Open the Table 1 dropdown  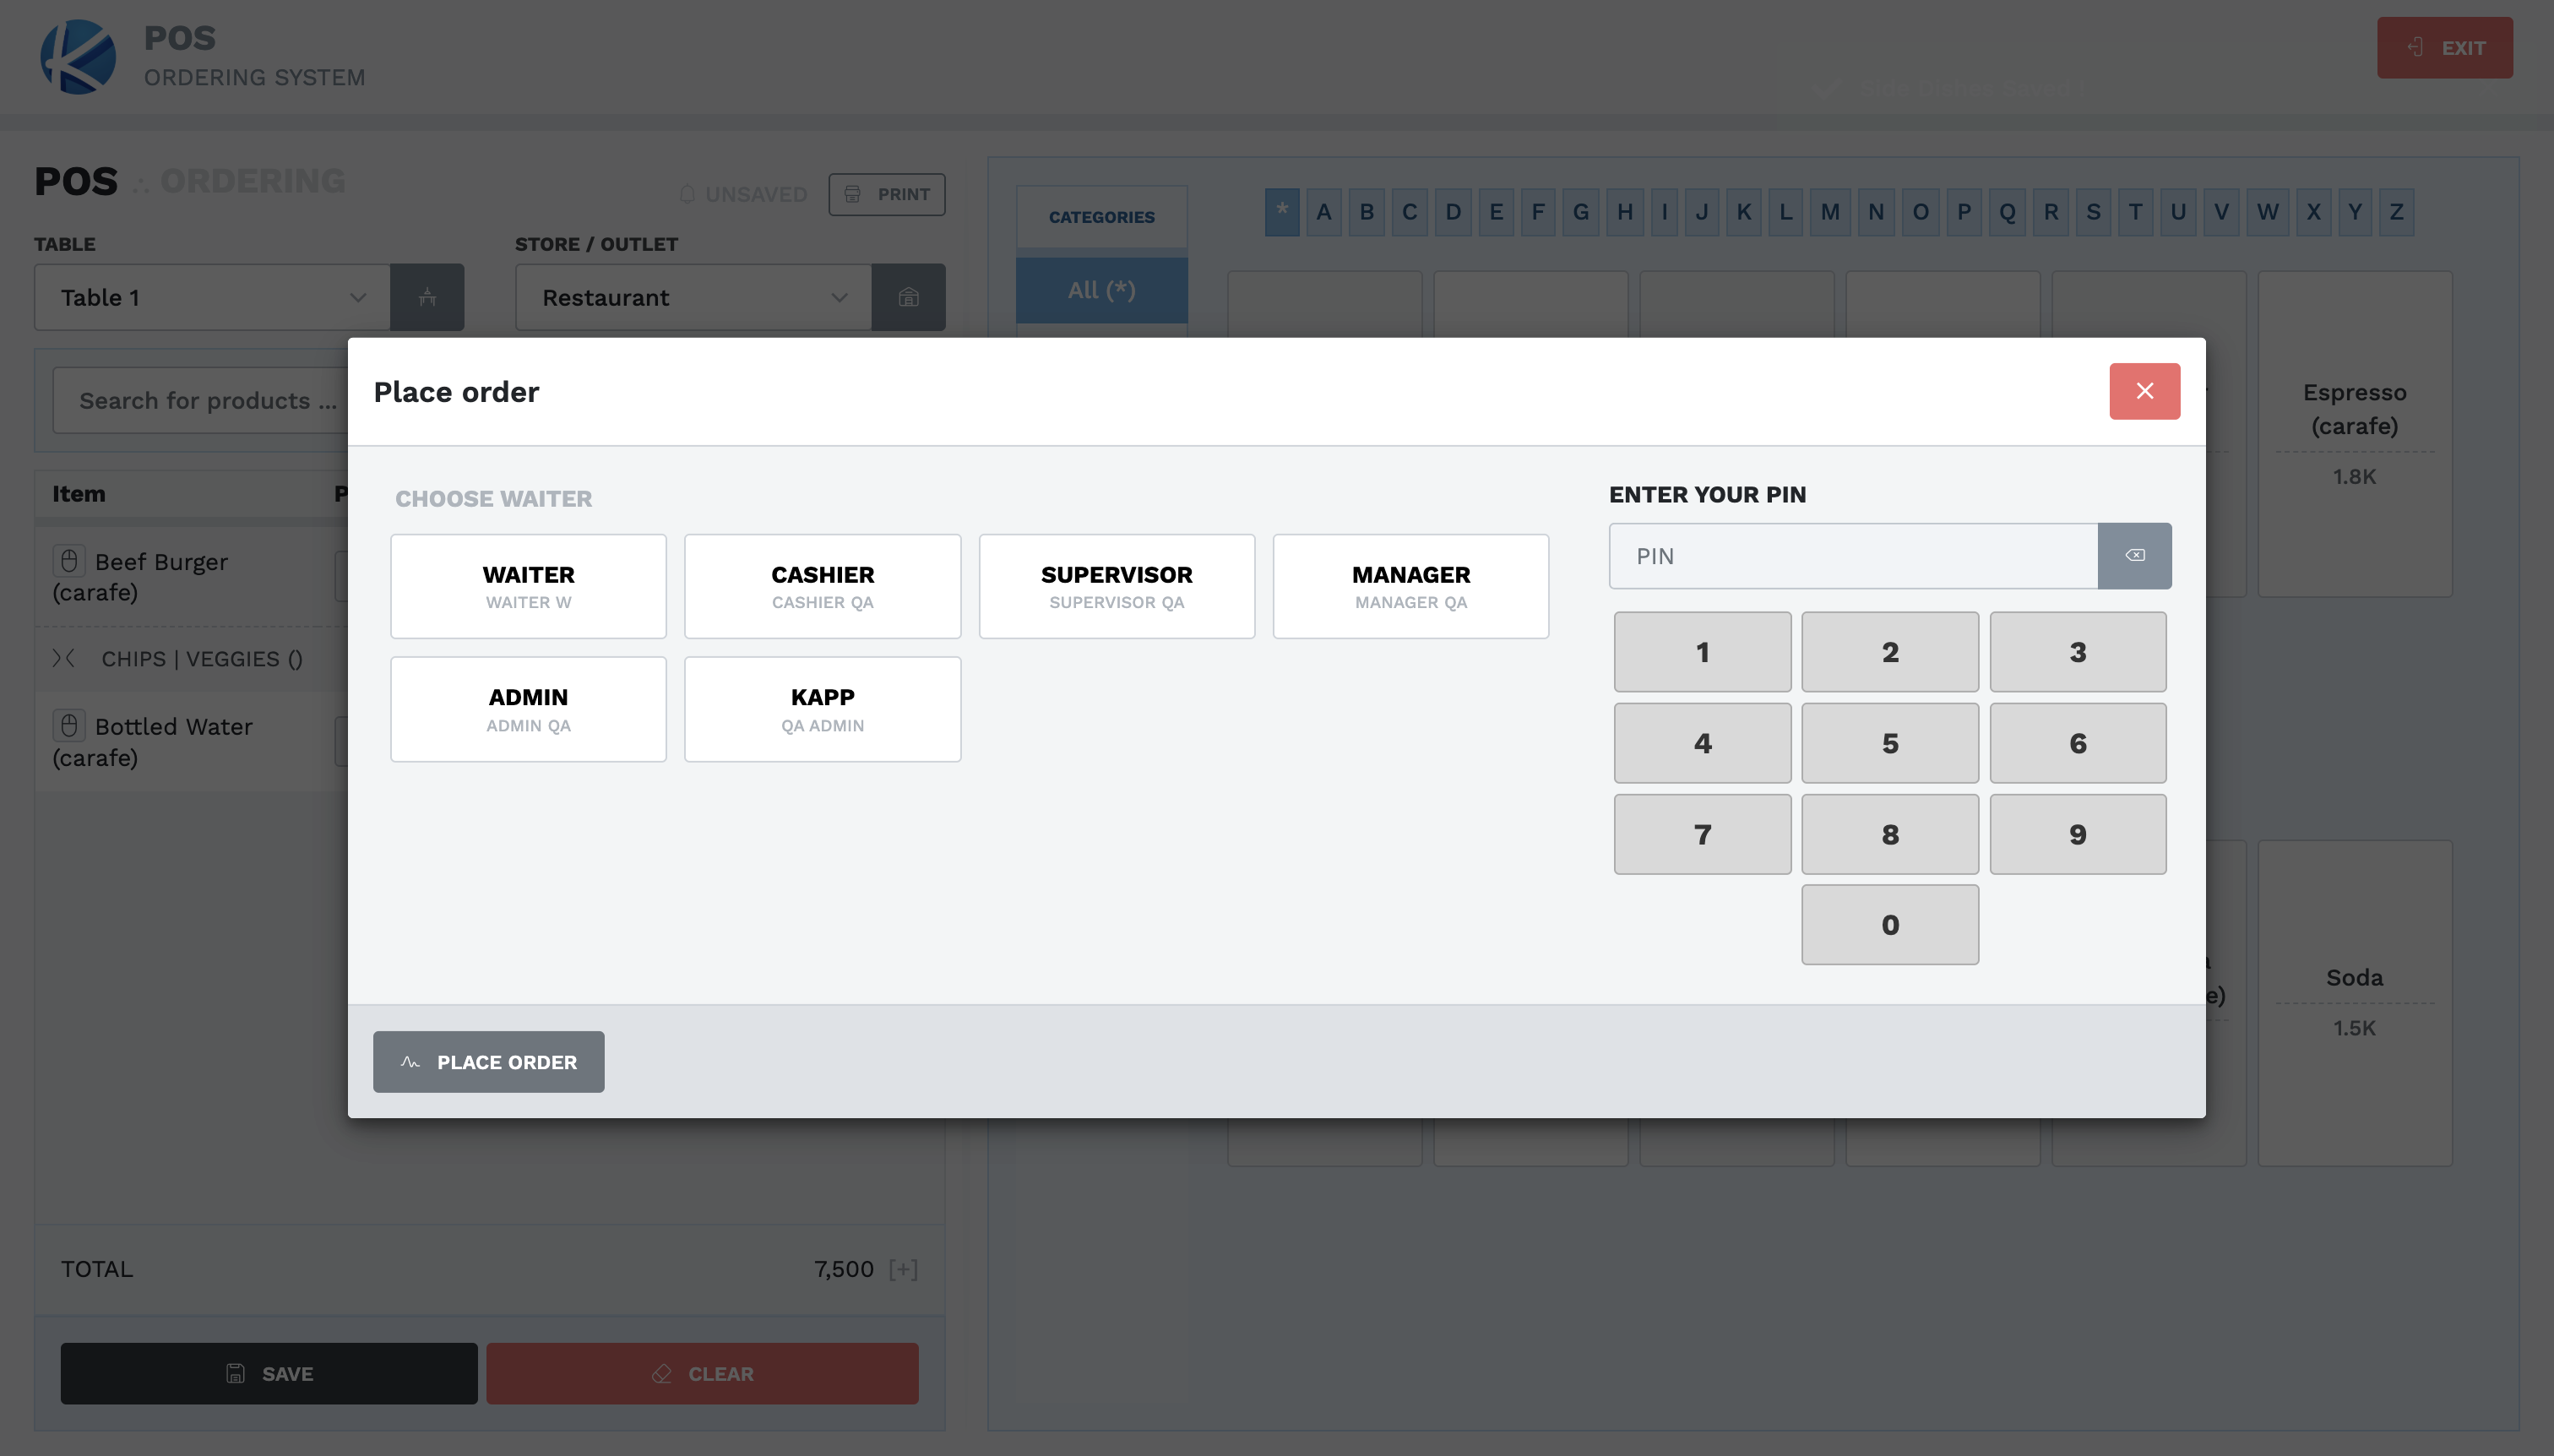coord(212,297)
